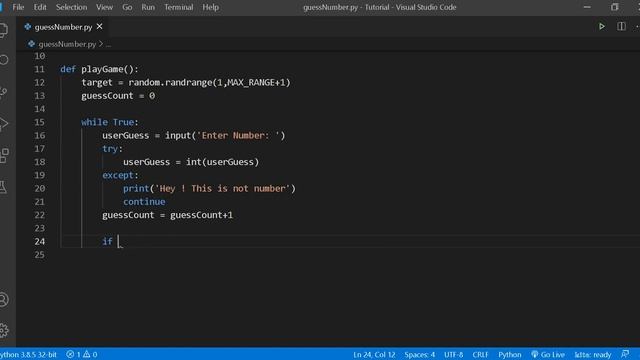Open the Manage gear icon

4,330
